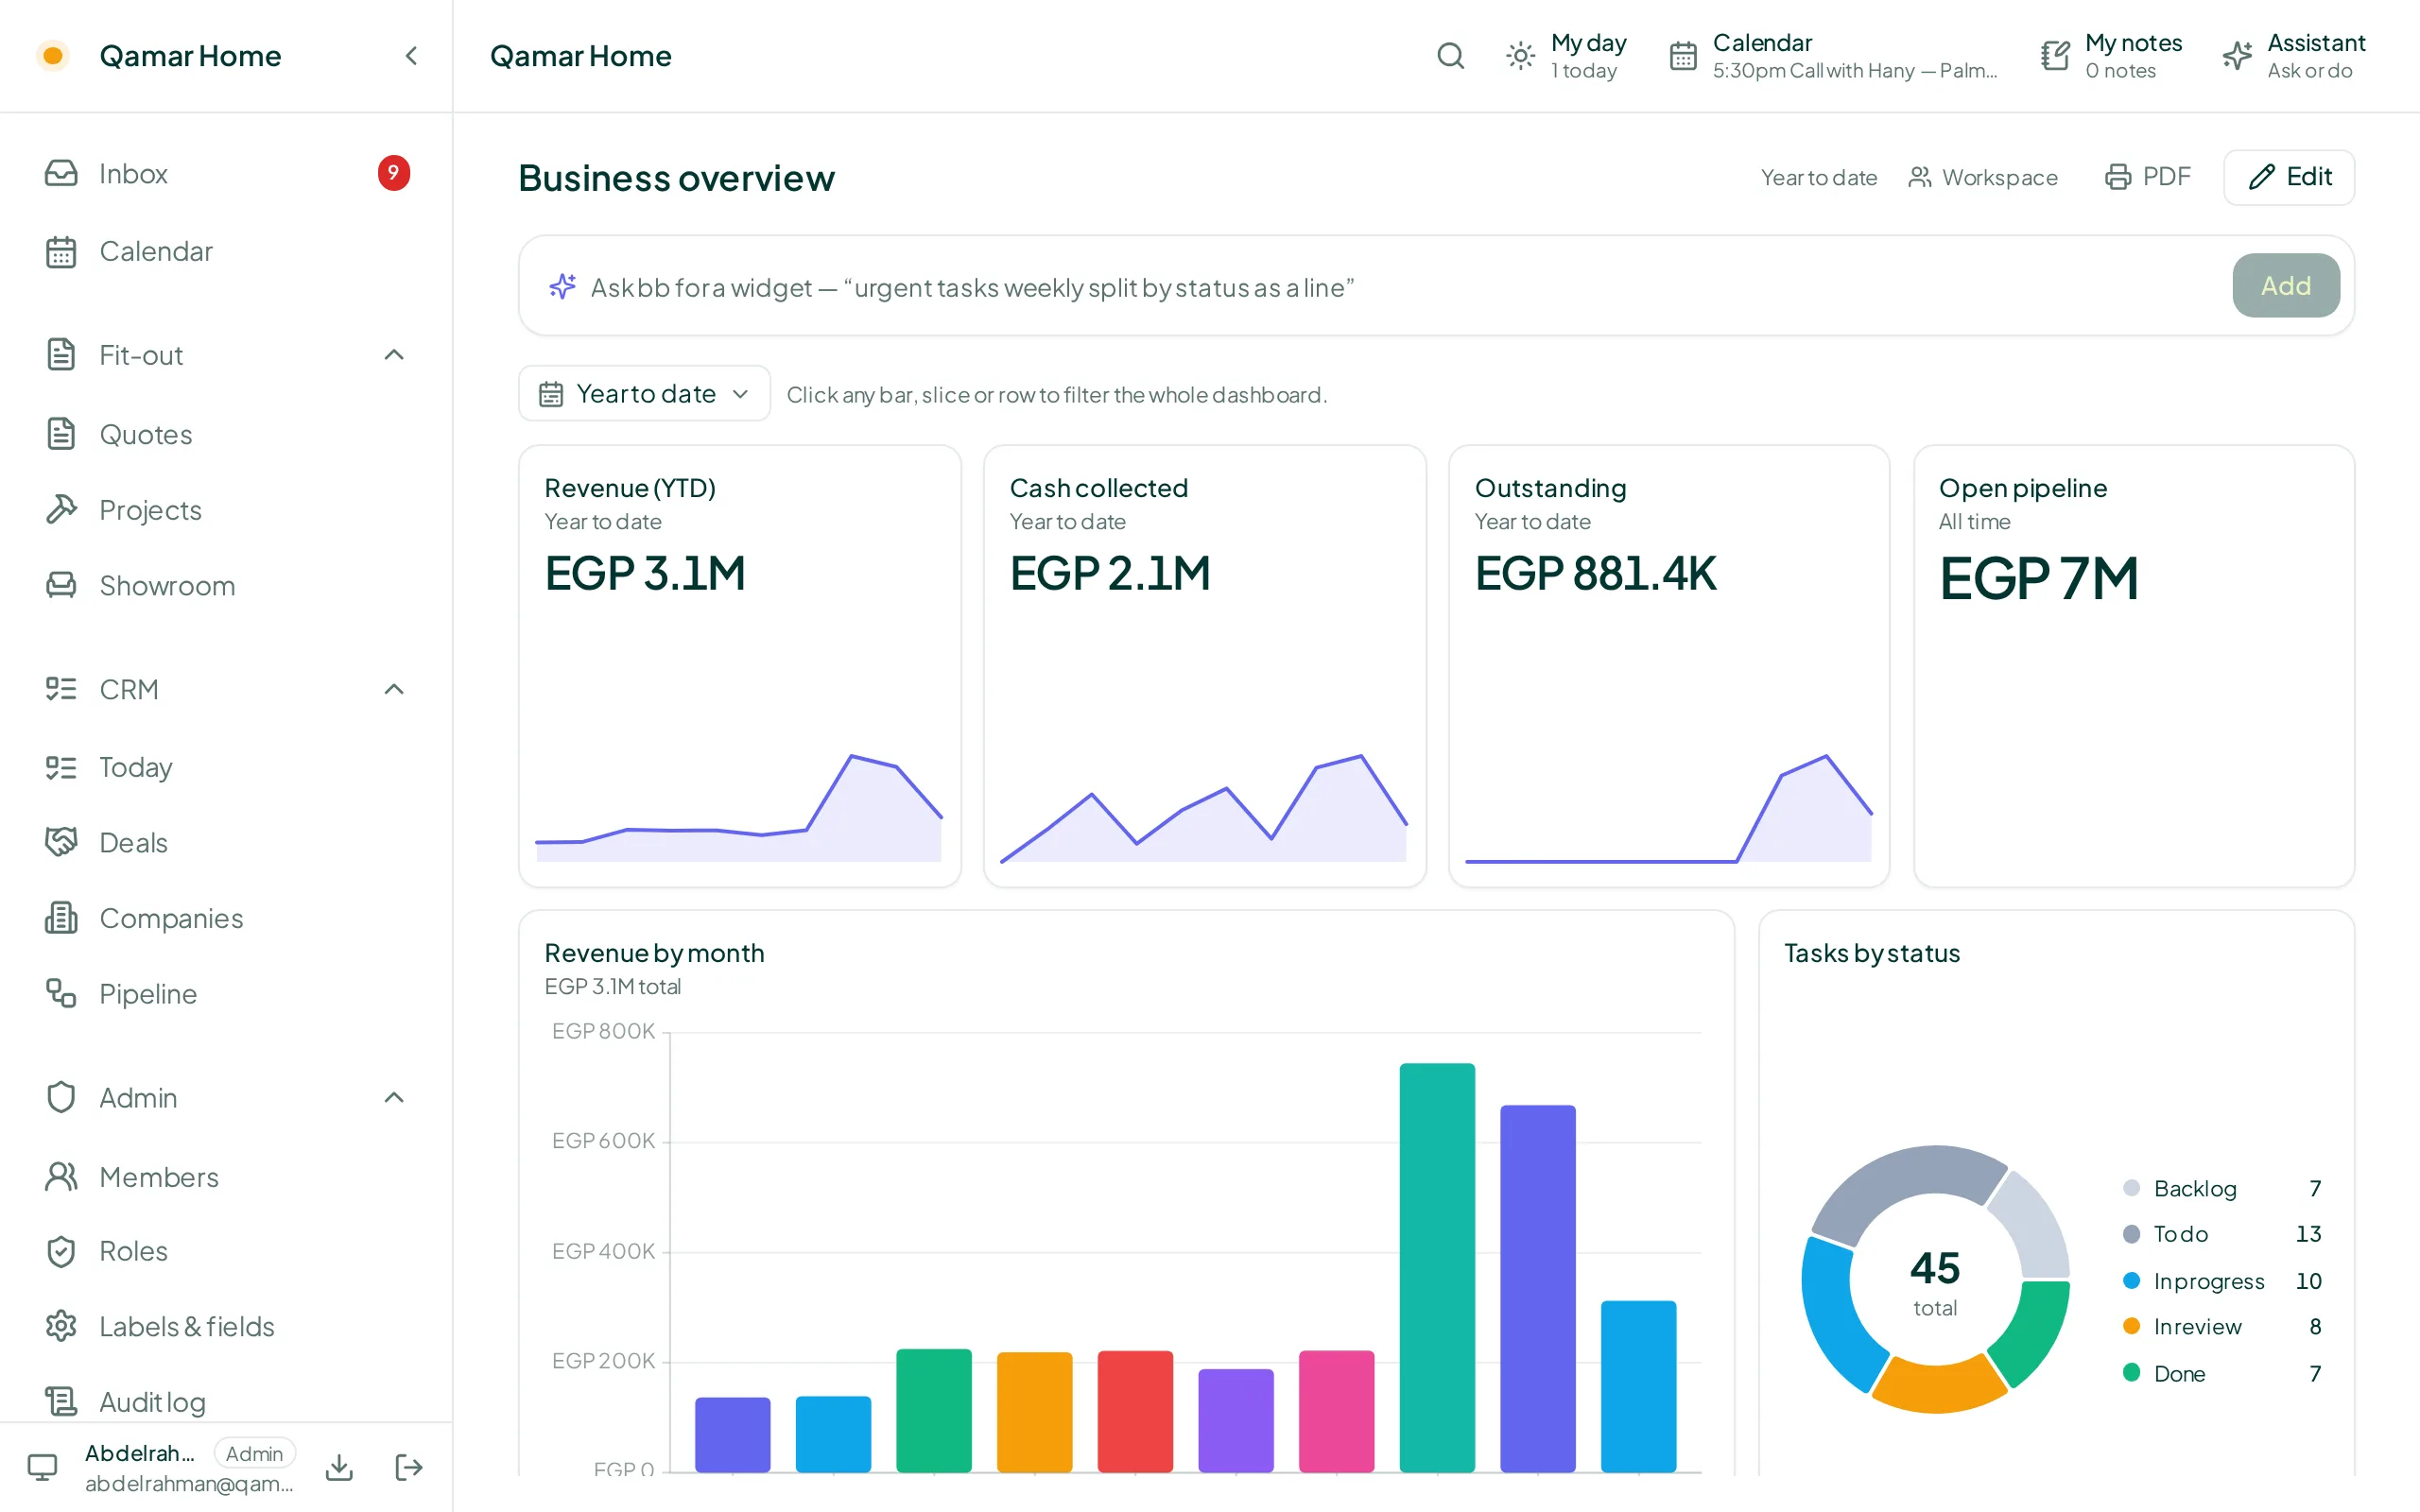Open the Year to date dropdown

[644, 394]
